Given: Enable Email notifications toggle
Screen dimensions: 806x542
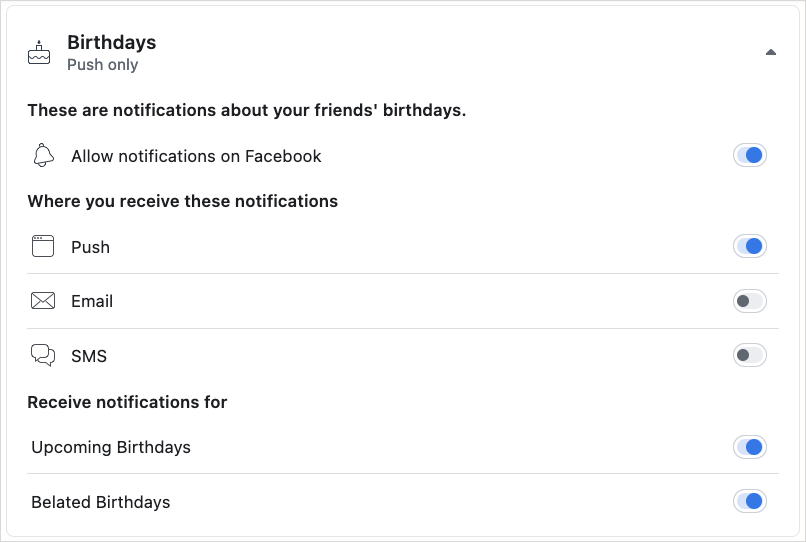Looking at the screenshot, I should click(x=750, y=301).
